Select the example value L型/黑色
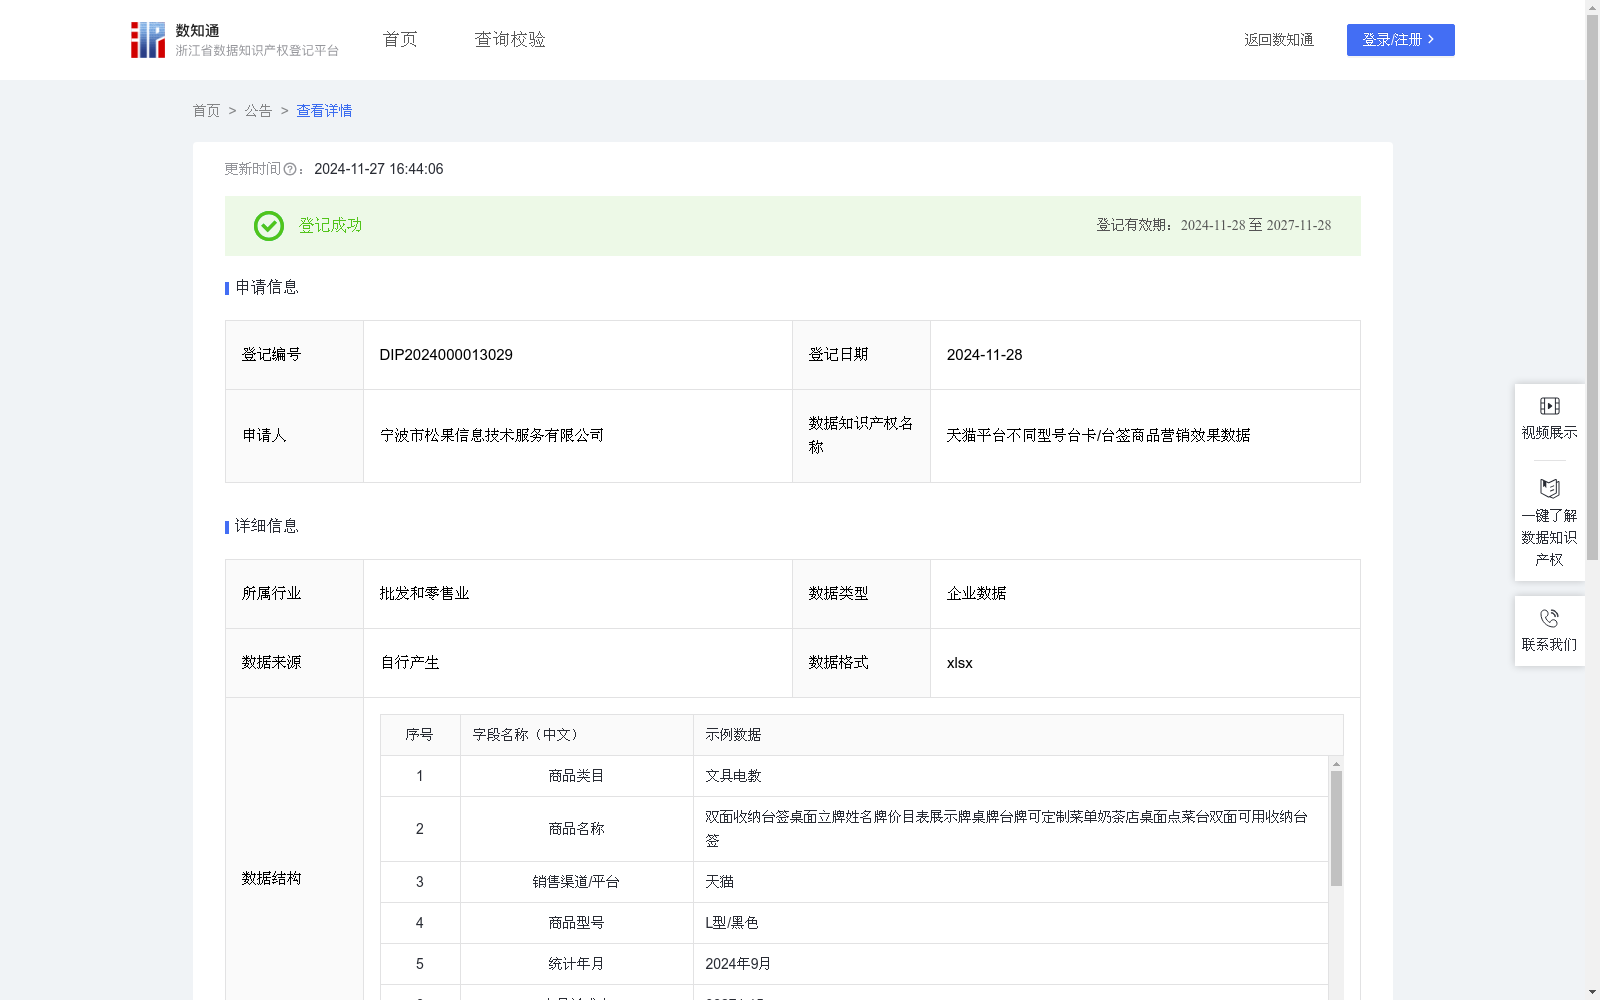 tap(731, 923)
